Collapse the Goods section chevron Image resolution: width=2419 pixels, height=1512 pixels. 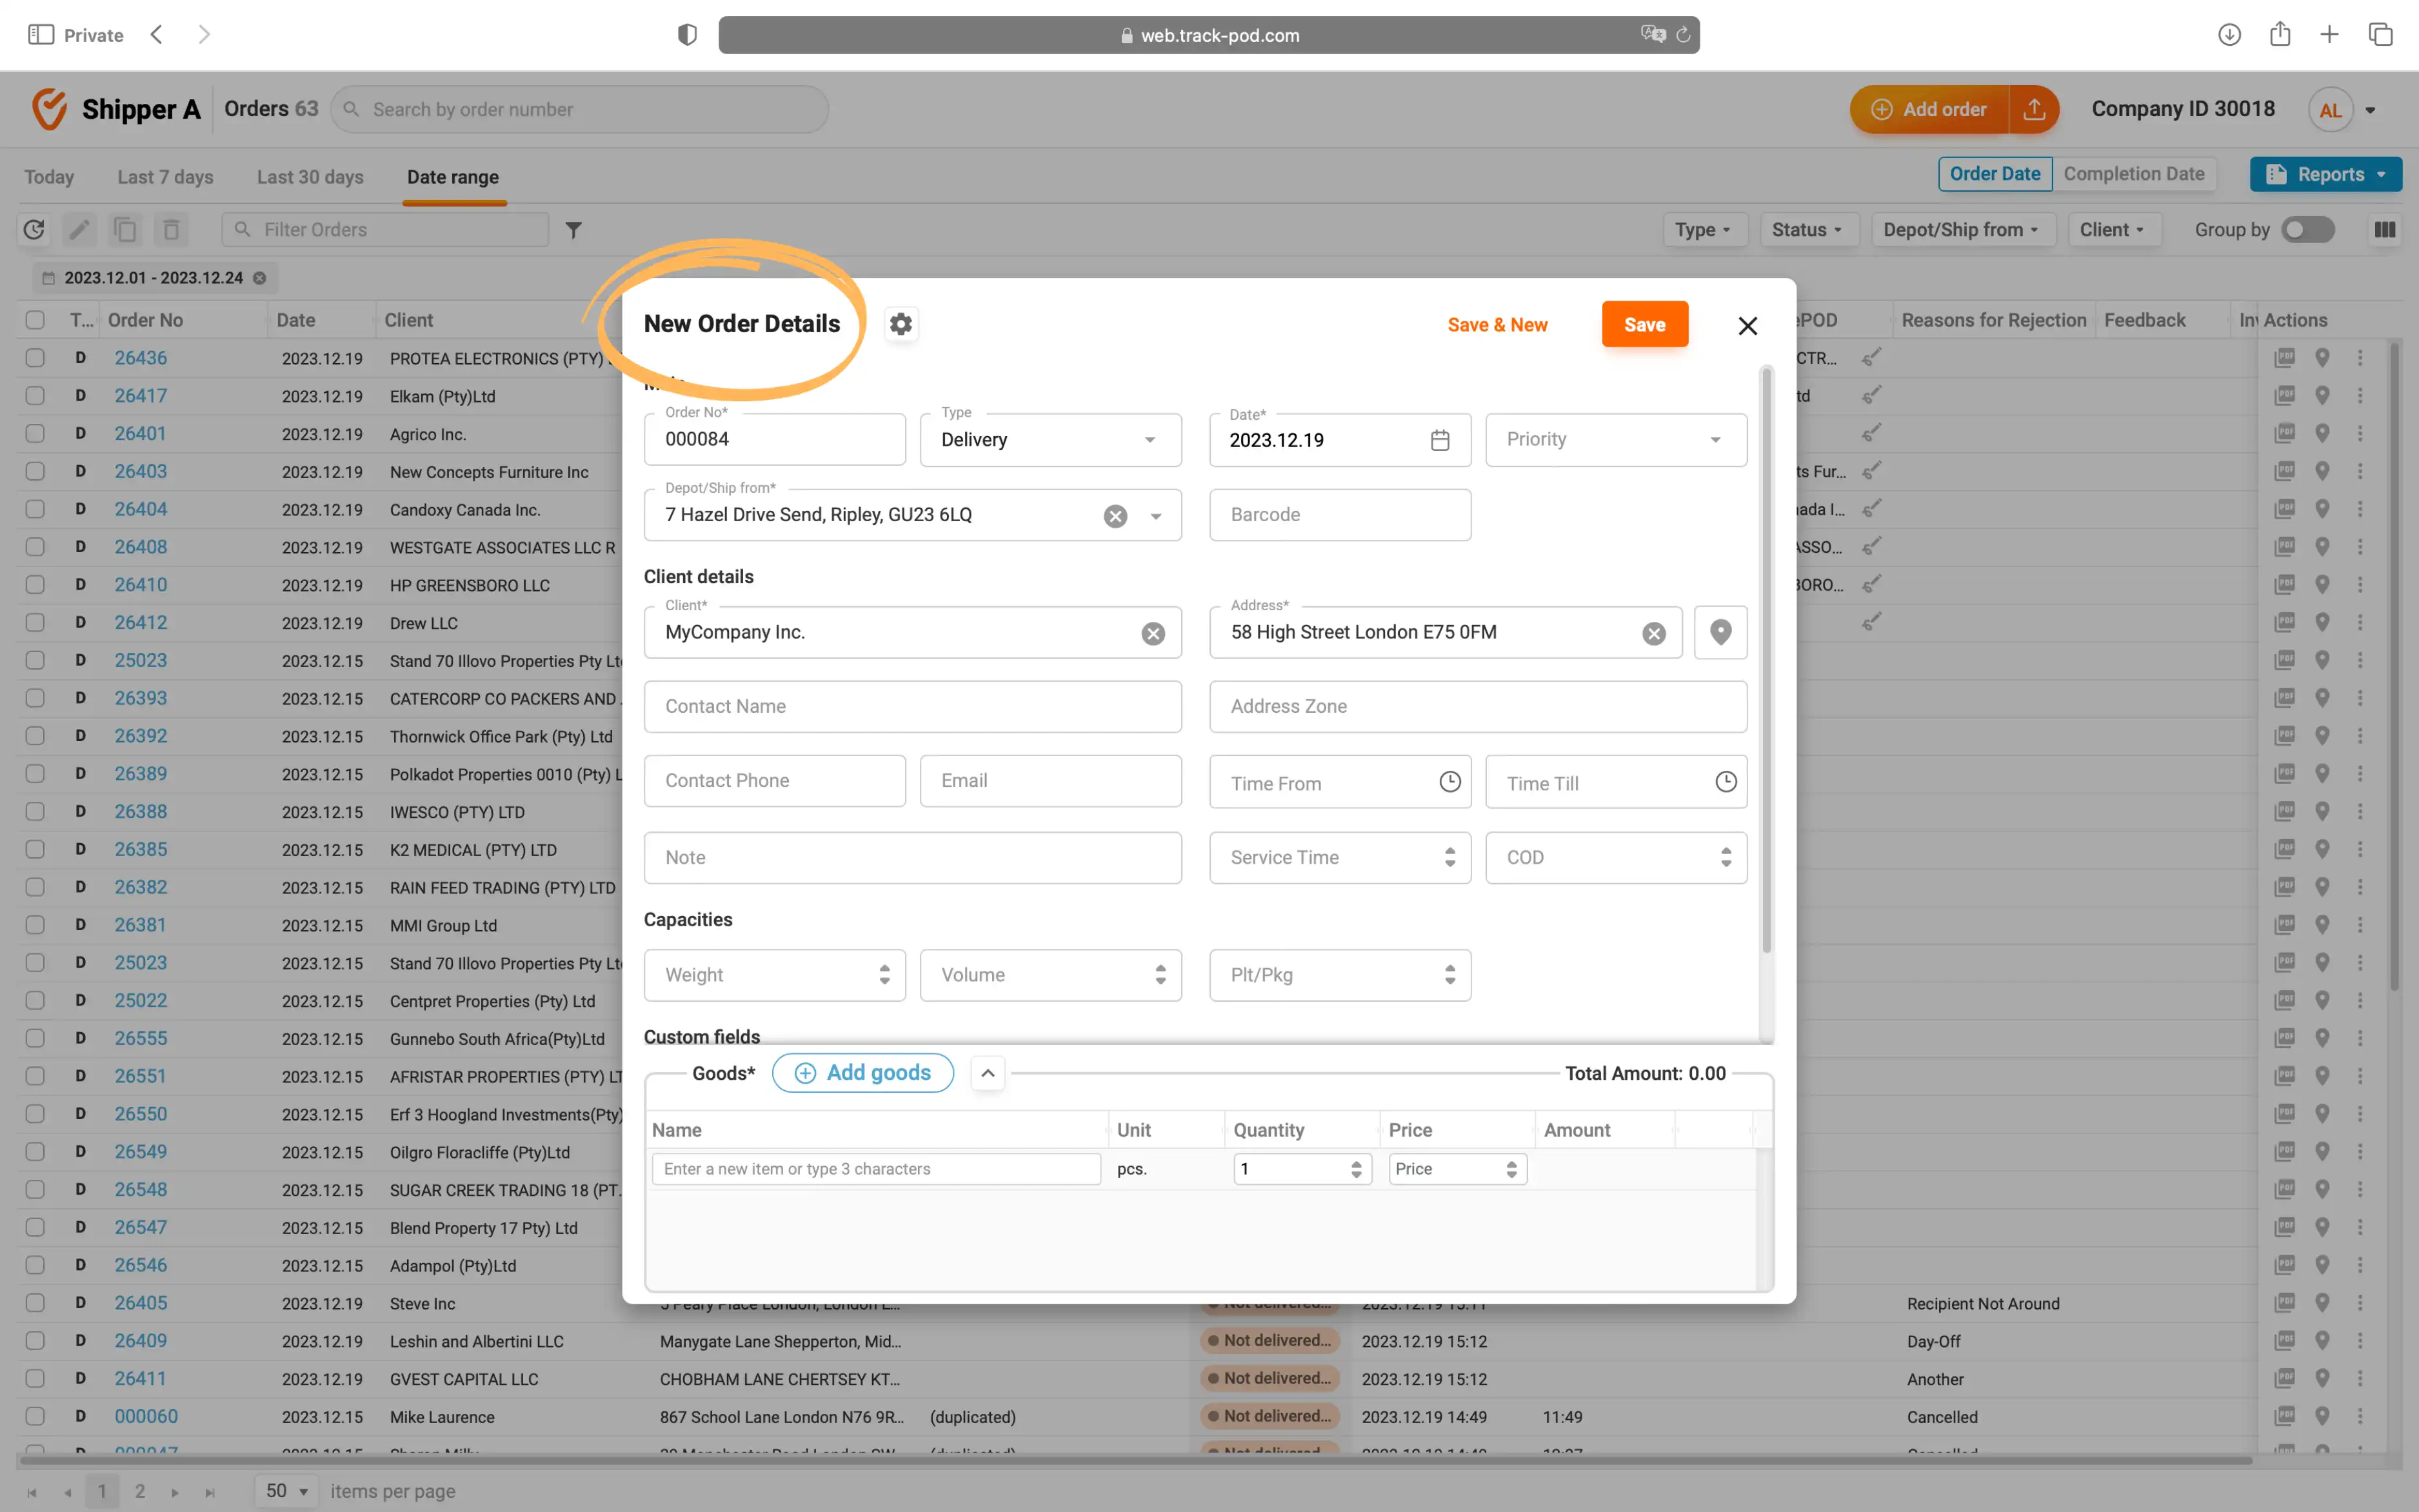(x=987, y=1073)
